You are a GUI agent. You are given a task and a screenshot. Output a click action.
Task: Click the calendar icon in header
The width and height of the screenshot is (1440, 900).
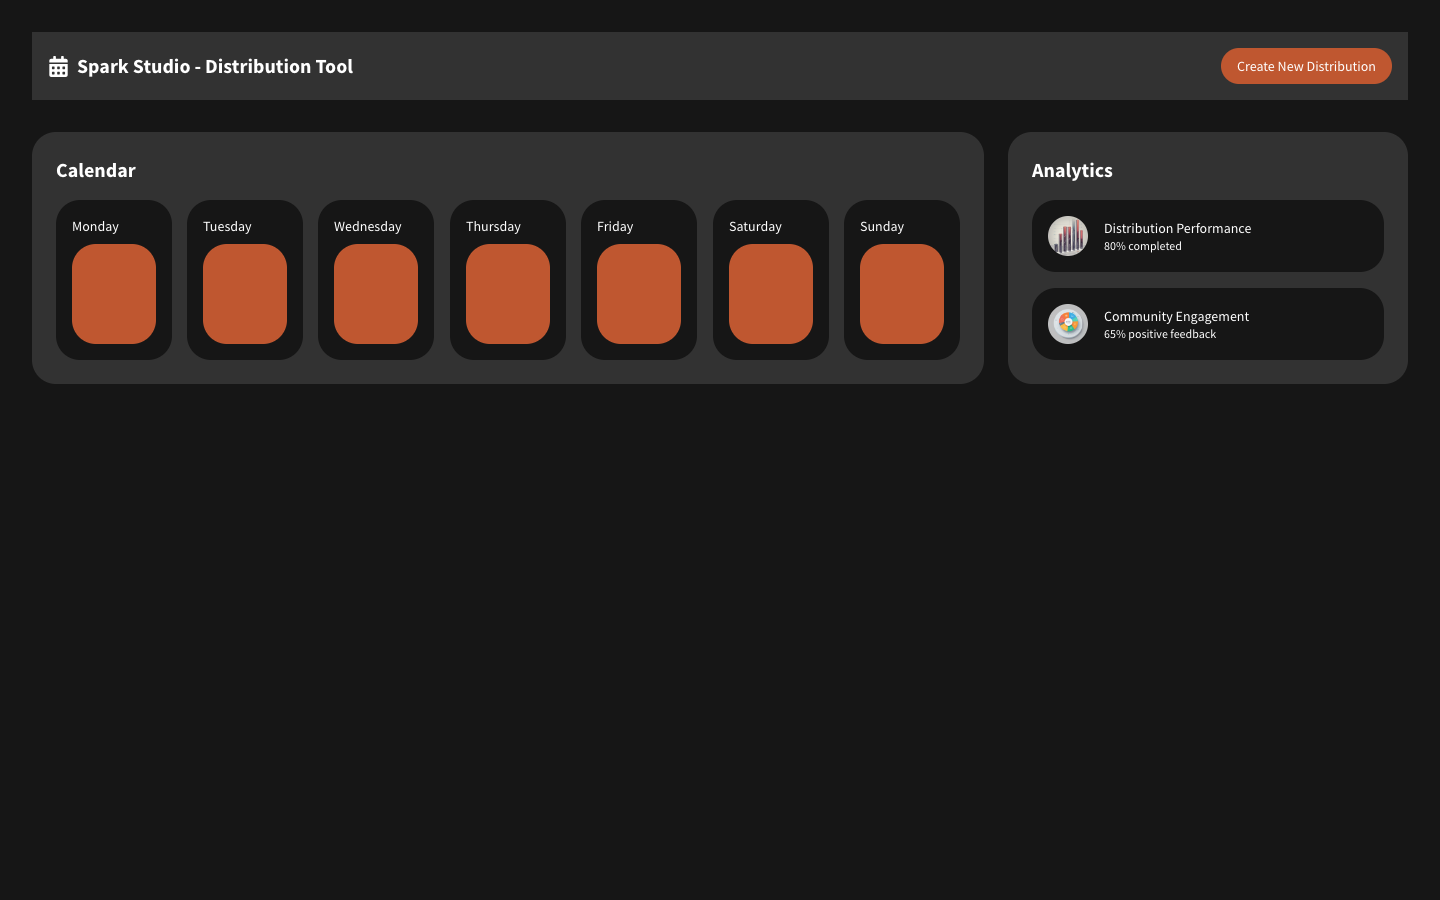click(x=58, y=66)
